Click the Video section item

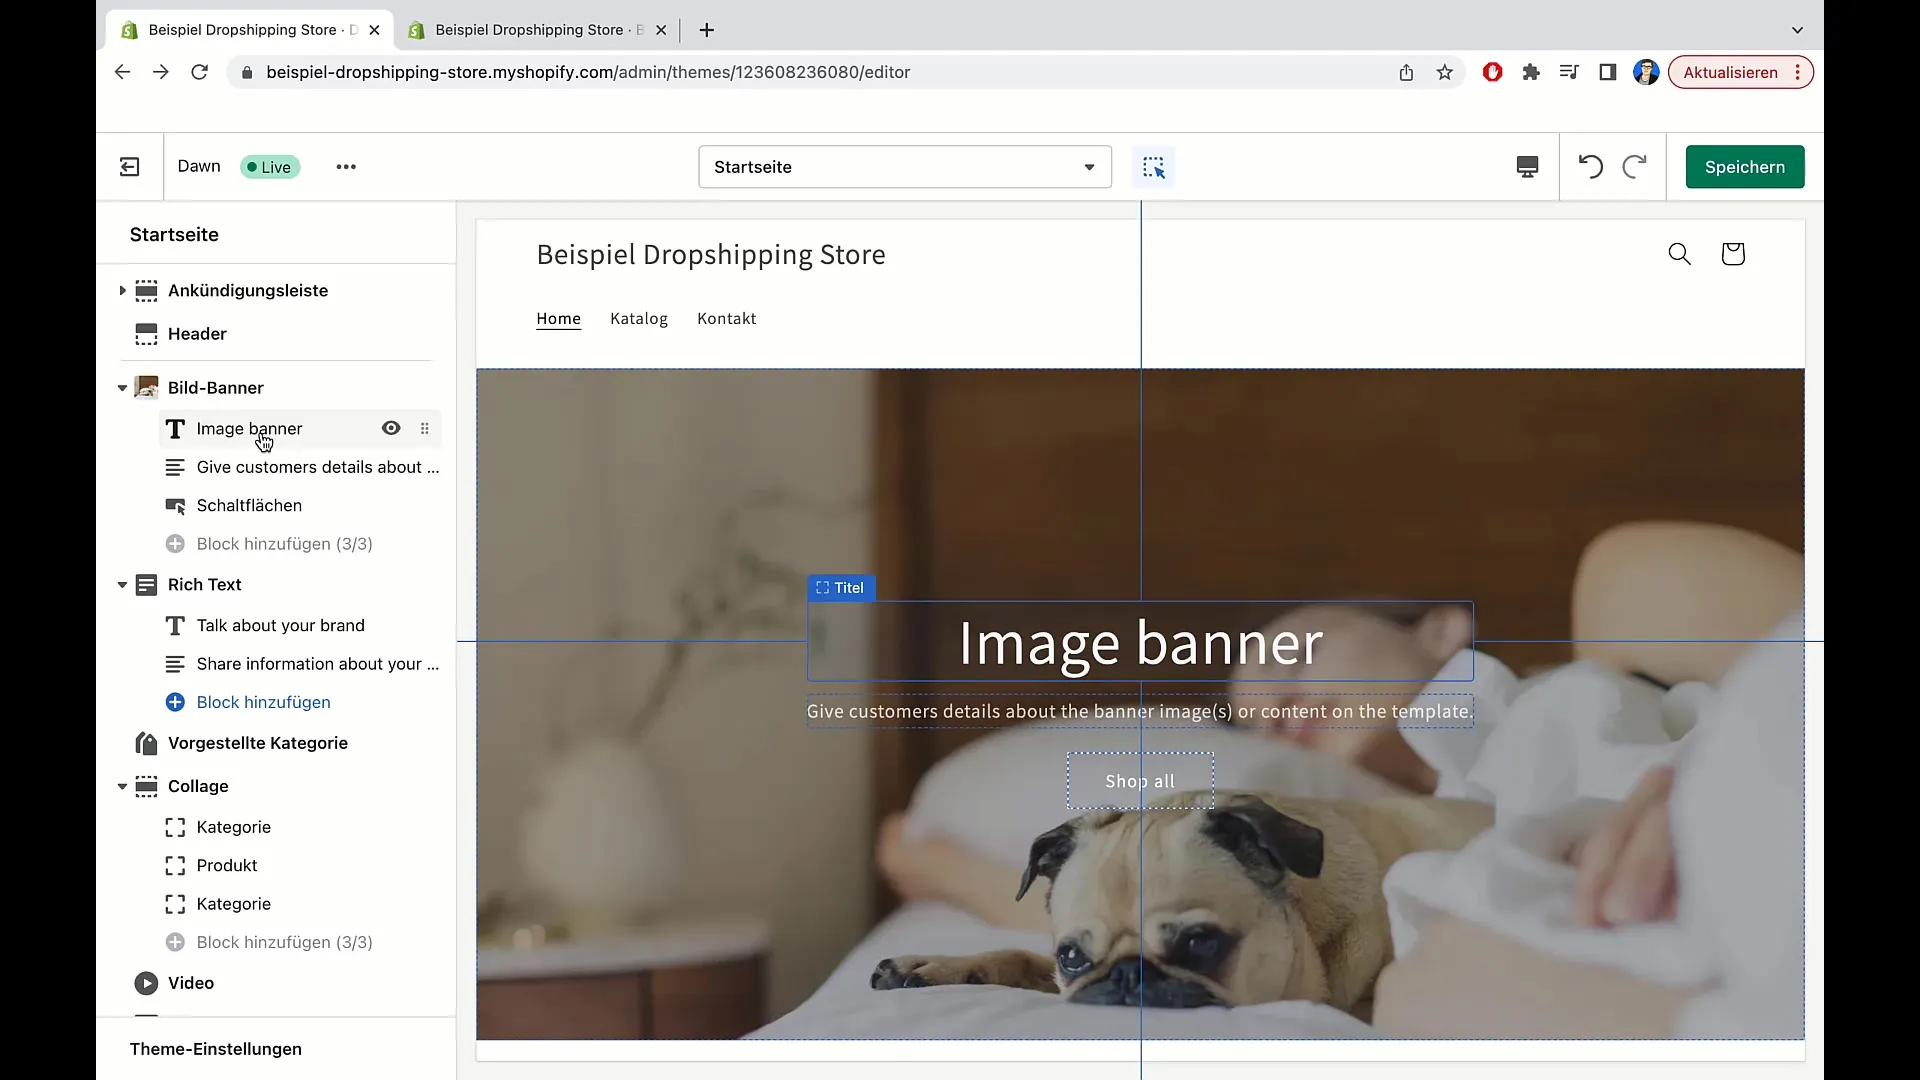[x=190, y=982]
